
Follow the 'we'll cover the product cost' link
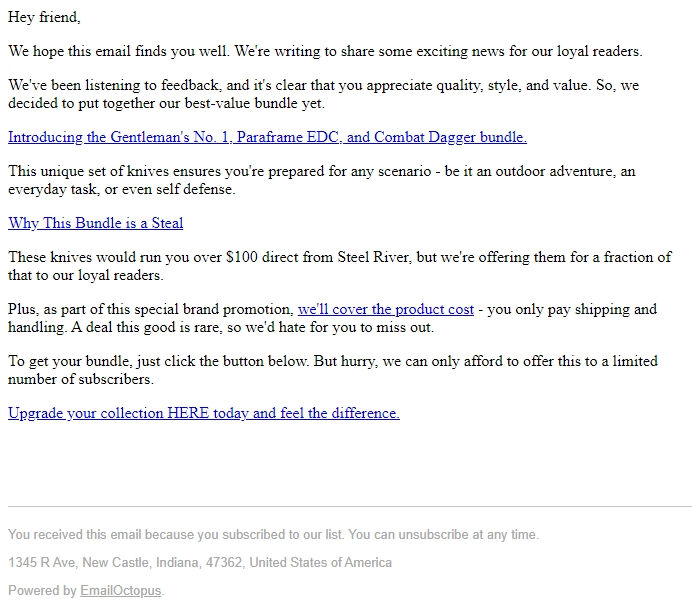click(x=386, y=309)
